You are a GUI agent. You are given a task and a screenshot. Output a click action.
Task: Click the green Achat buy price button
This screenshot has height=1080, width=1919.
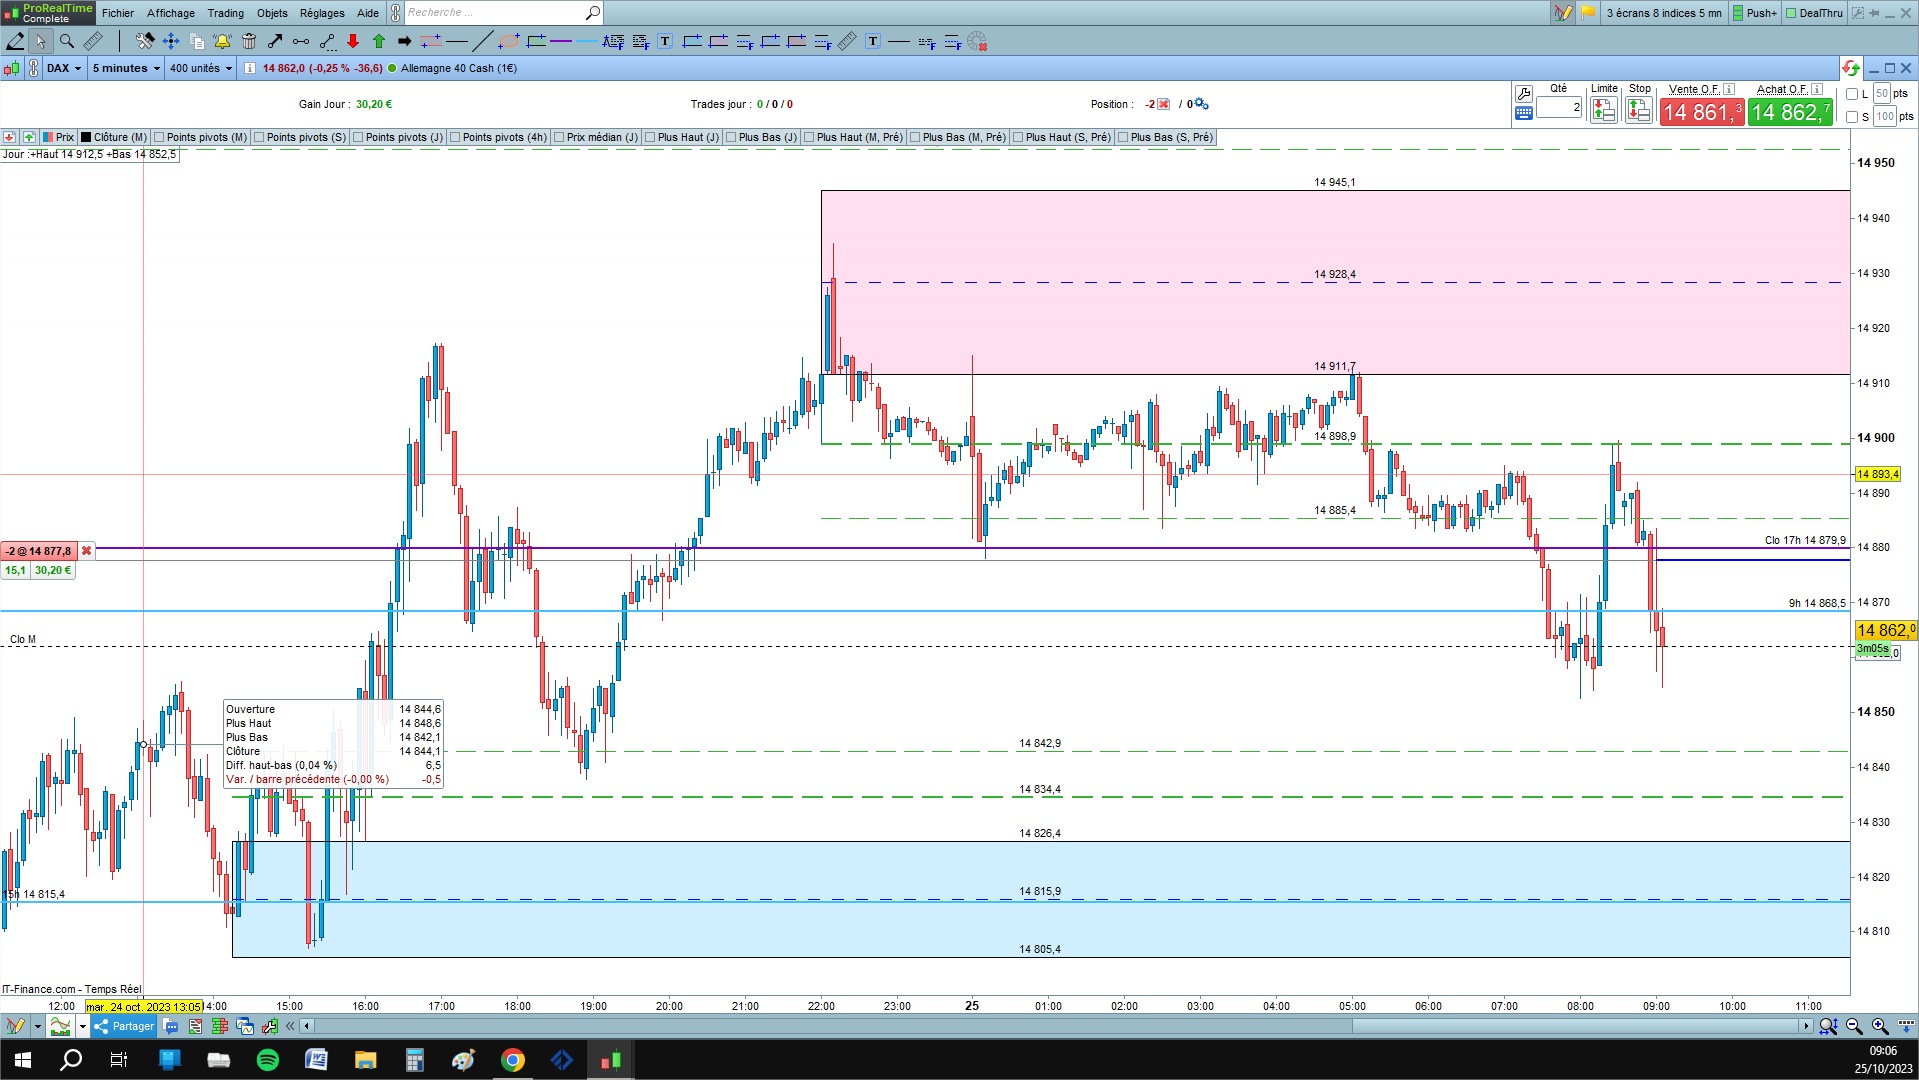[1790, 112]
